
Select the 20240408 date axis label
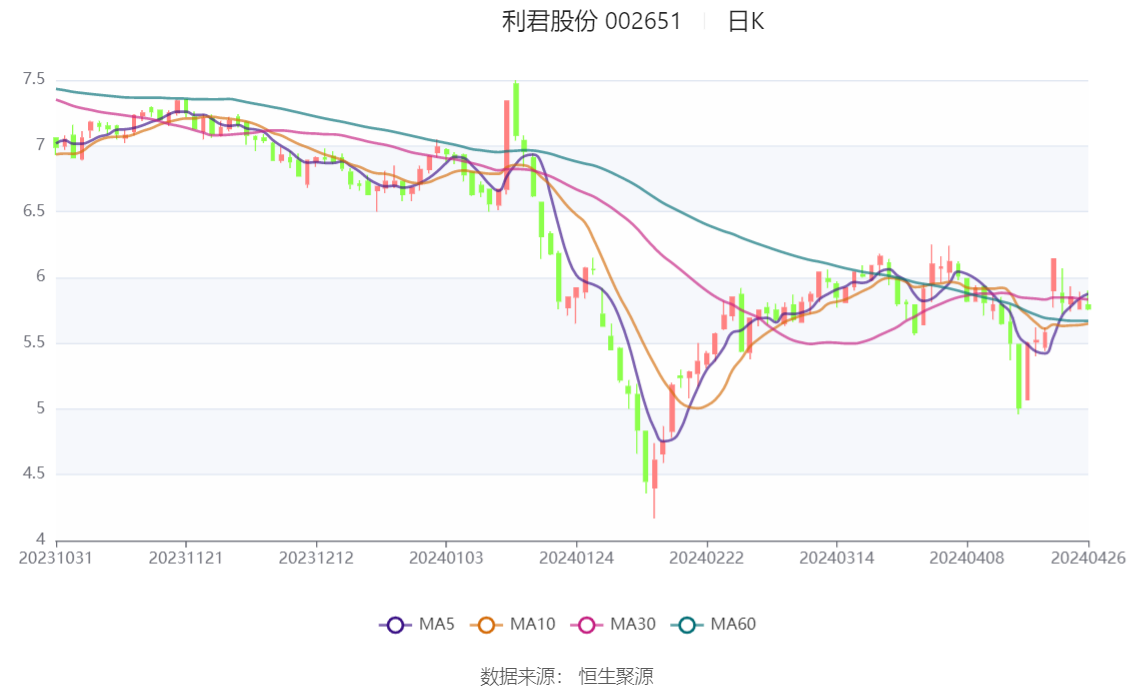966,557
